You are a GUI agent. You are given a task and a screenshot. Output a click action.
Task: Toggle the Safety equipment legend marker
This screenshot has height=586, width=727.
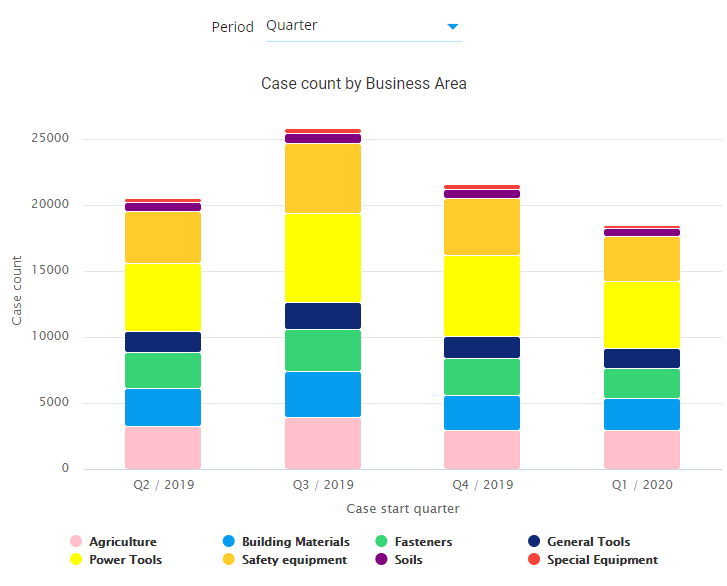click(229, 559)
